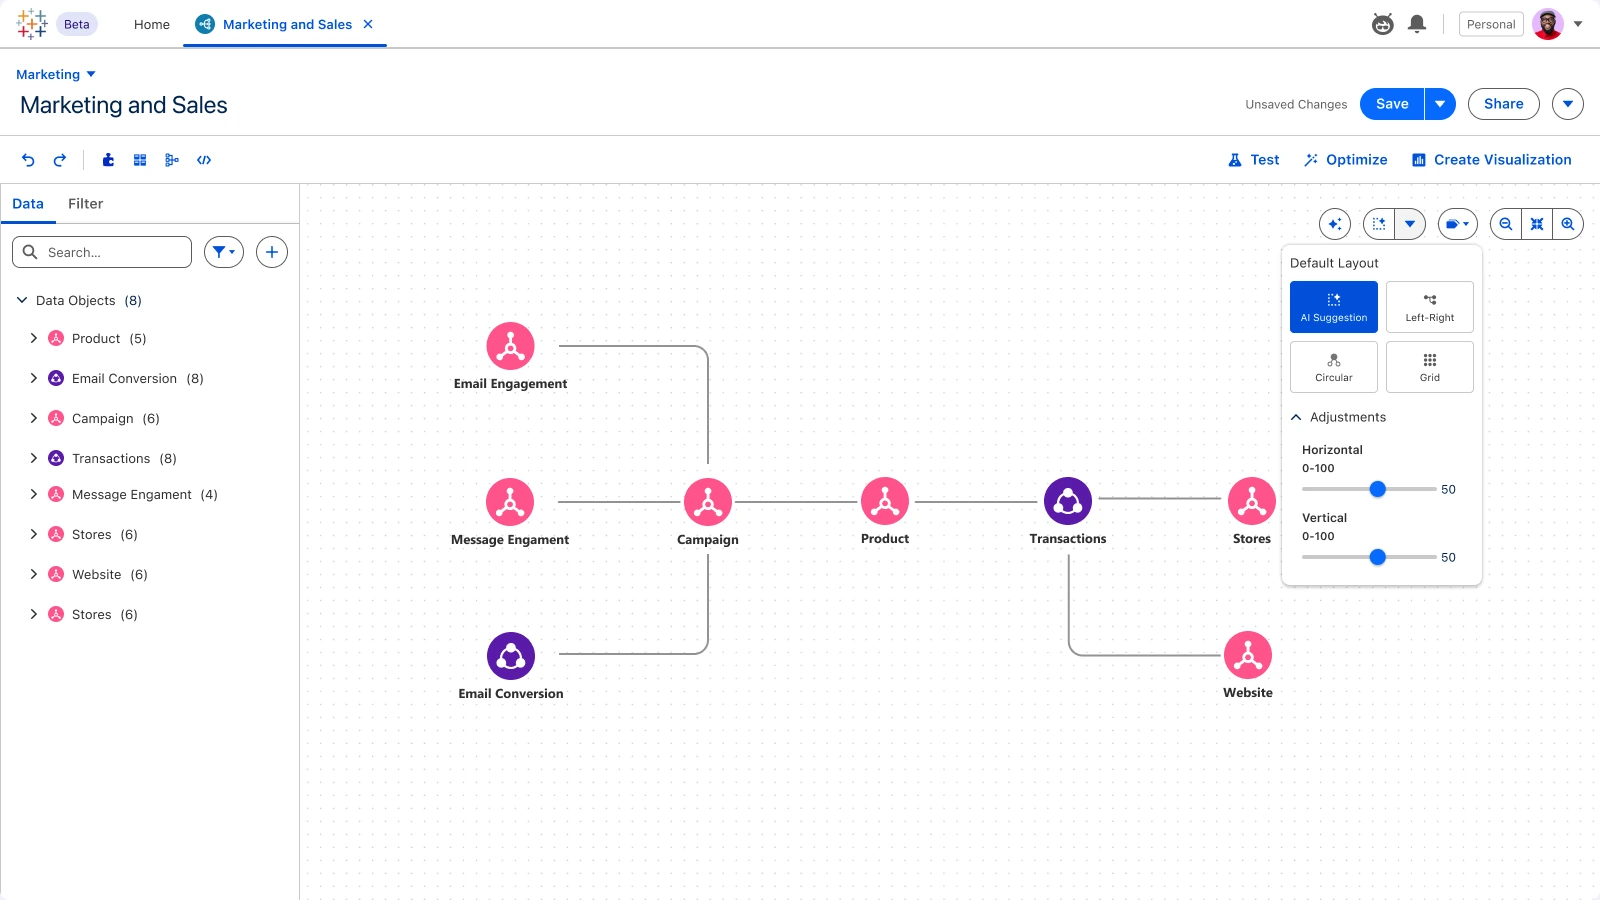Switch to the Data tab
The width and height of the screenshot is (1600, 900).
28,204
